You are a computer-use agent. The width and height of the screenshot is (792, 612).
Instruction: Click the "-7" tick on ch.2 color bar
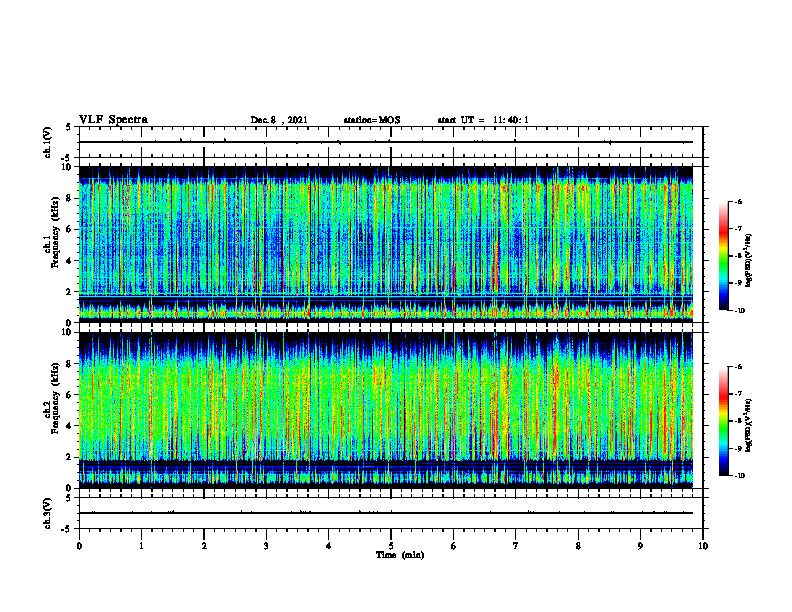pyautogui.click(x=738, y=394)
